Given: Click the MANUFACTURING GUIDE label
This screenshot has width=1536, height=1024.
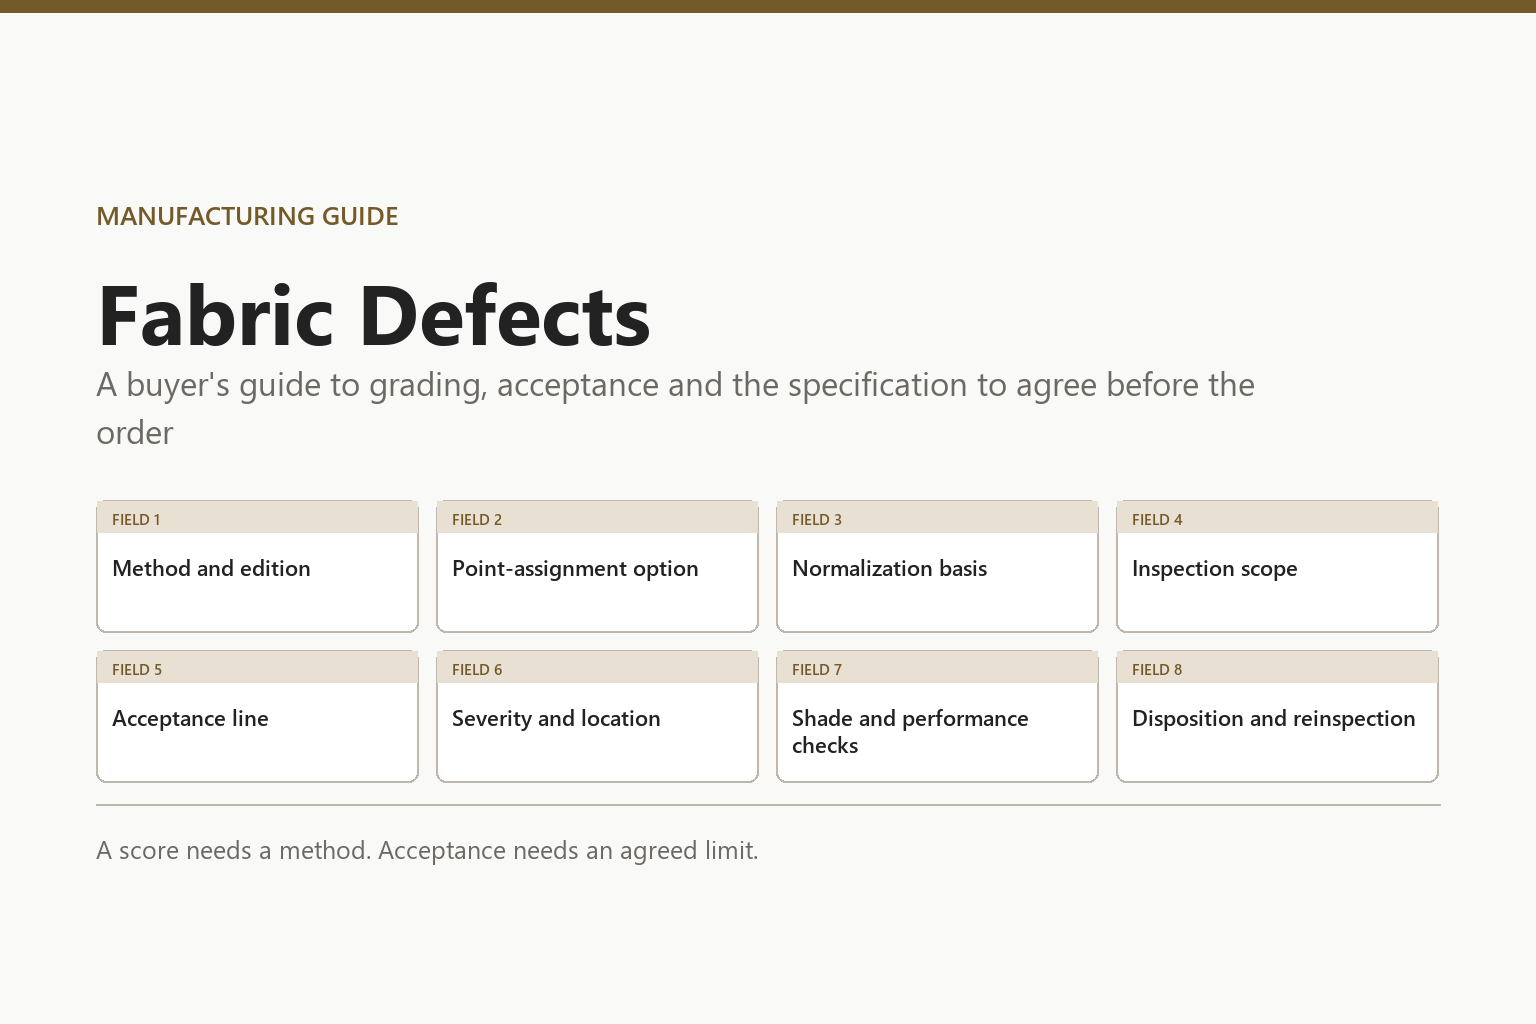Looking at the screenshot, I should tap(247, 216).
